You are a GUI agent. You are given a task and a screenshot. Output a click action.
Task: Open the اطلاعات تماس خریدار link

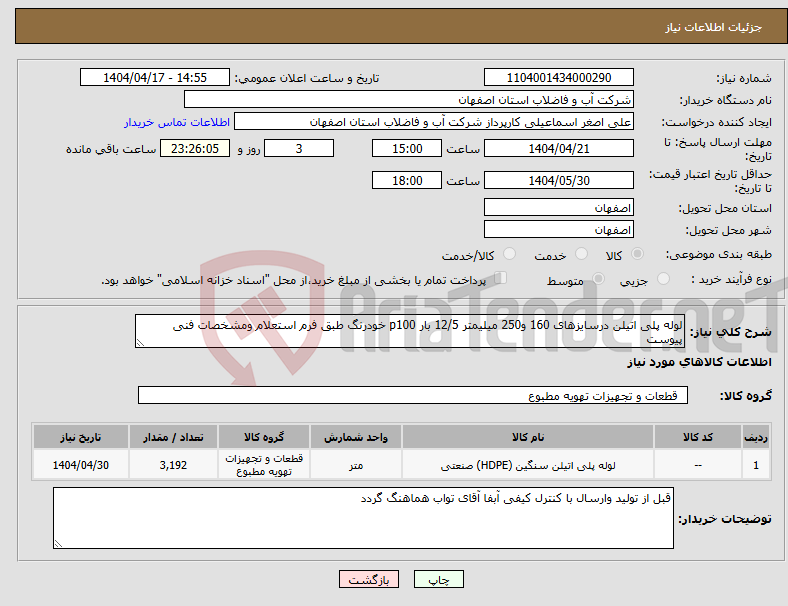click(177, 122)
